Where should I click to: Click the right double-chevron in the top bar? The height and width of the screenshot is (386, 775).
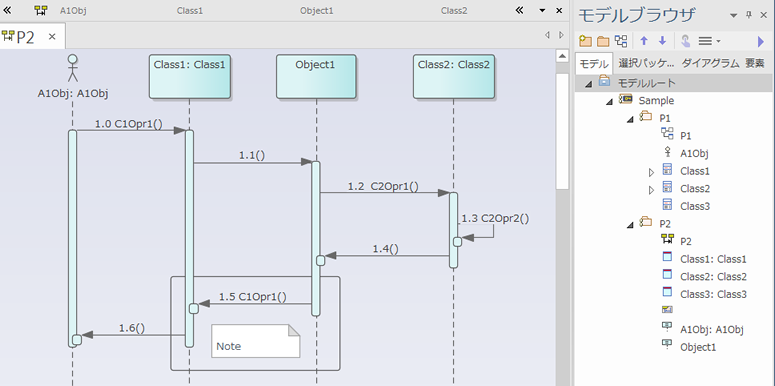(519, 10)
